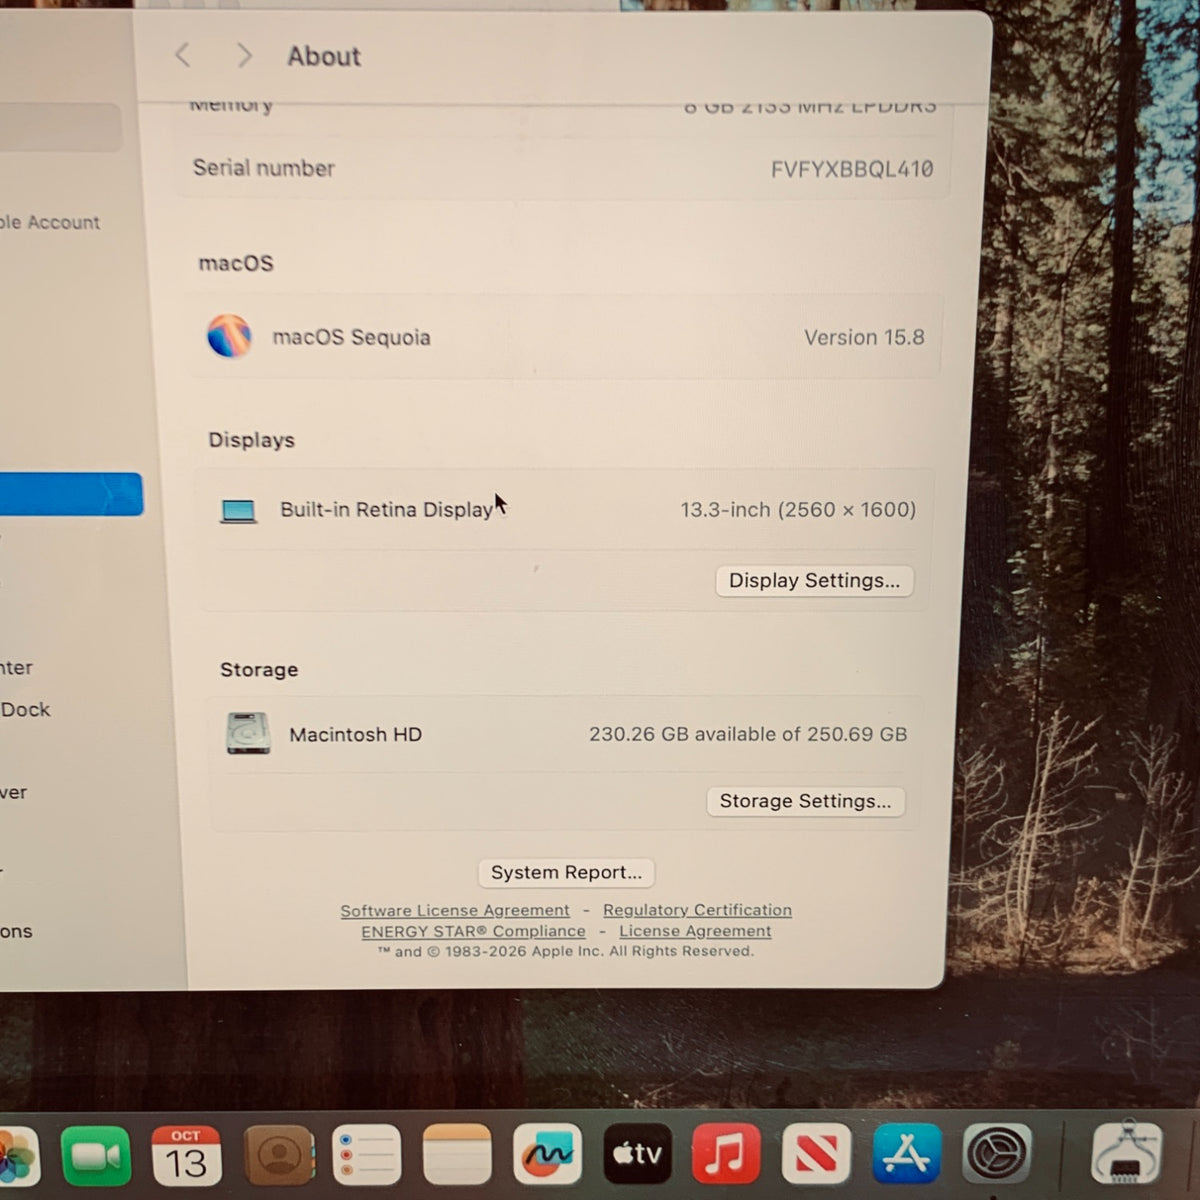This screenshot has height=1200, width=1200.
Task: Open the Notes app in the Dock
Action: (457, 1156)
